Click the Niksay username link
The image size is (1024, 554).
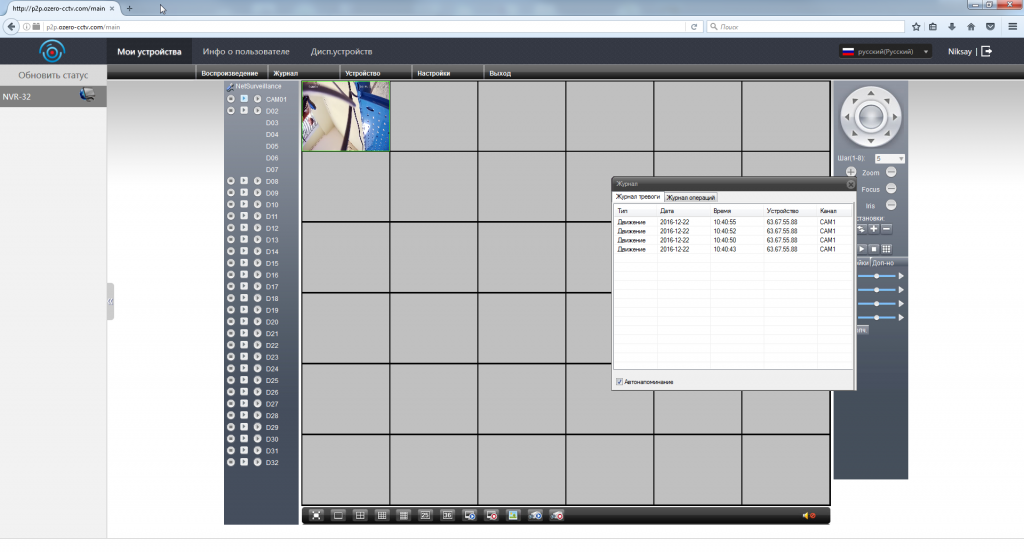[x=959, y=52]
